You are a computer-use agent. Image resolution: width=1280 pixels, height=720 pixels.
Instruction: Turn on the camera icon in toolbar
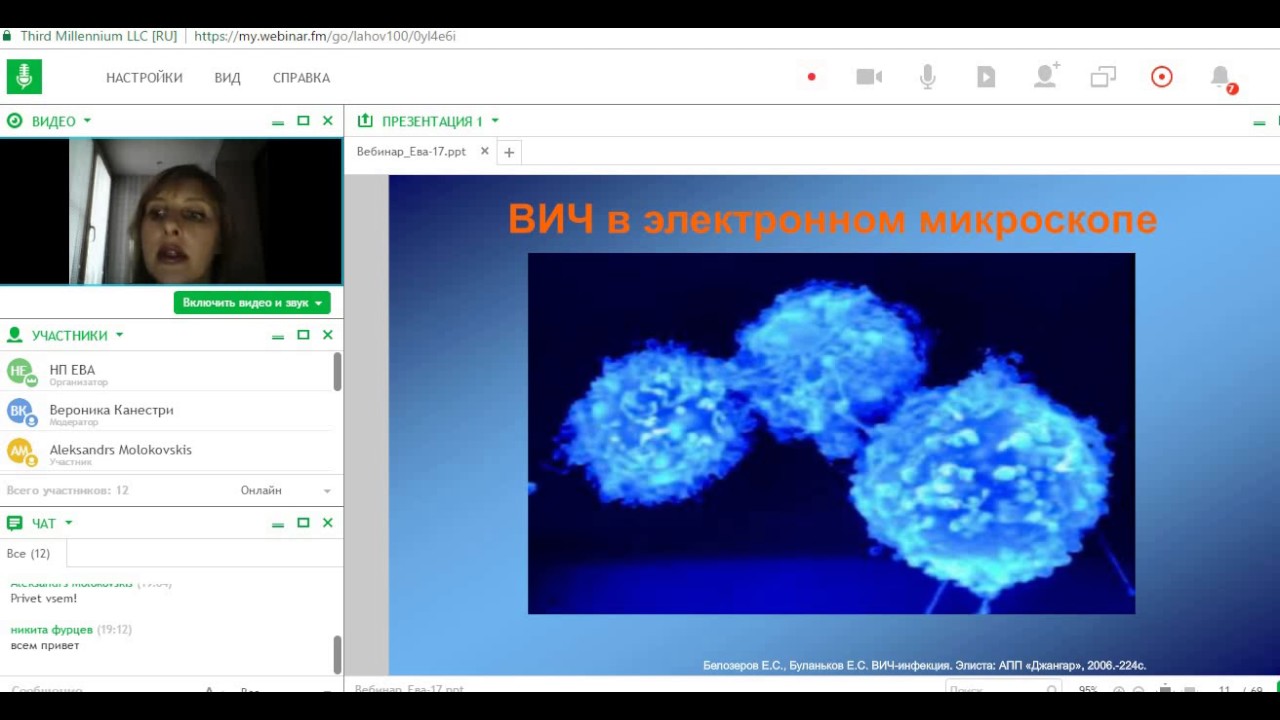(x=869, y=77)
